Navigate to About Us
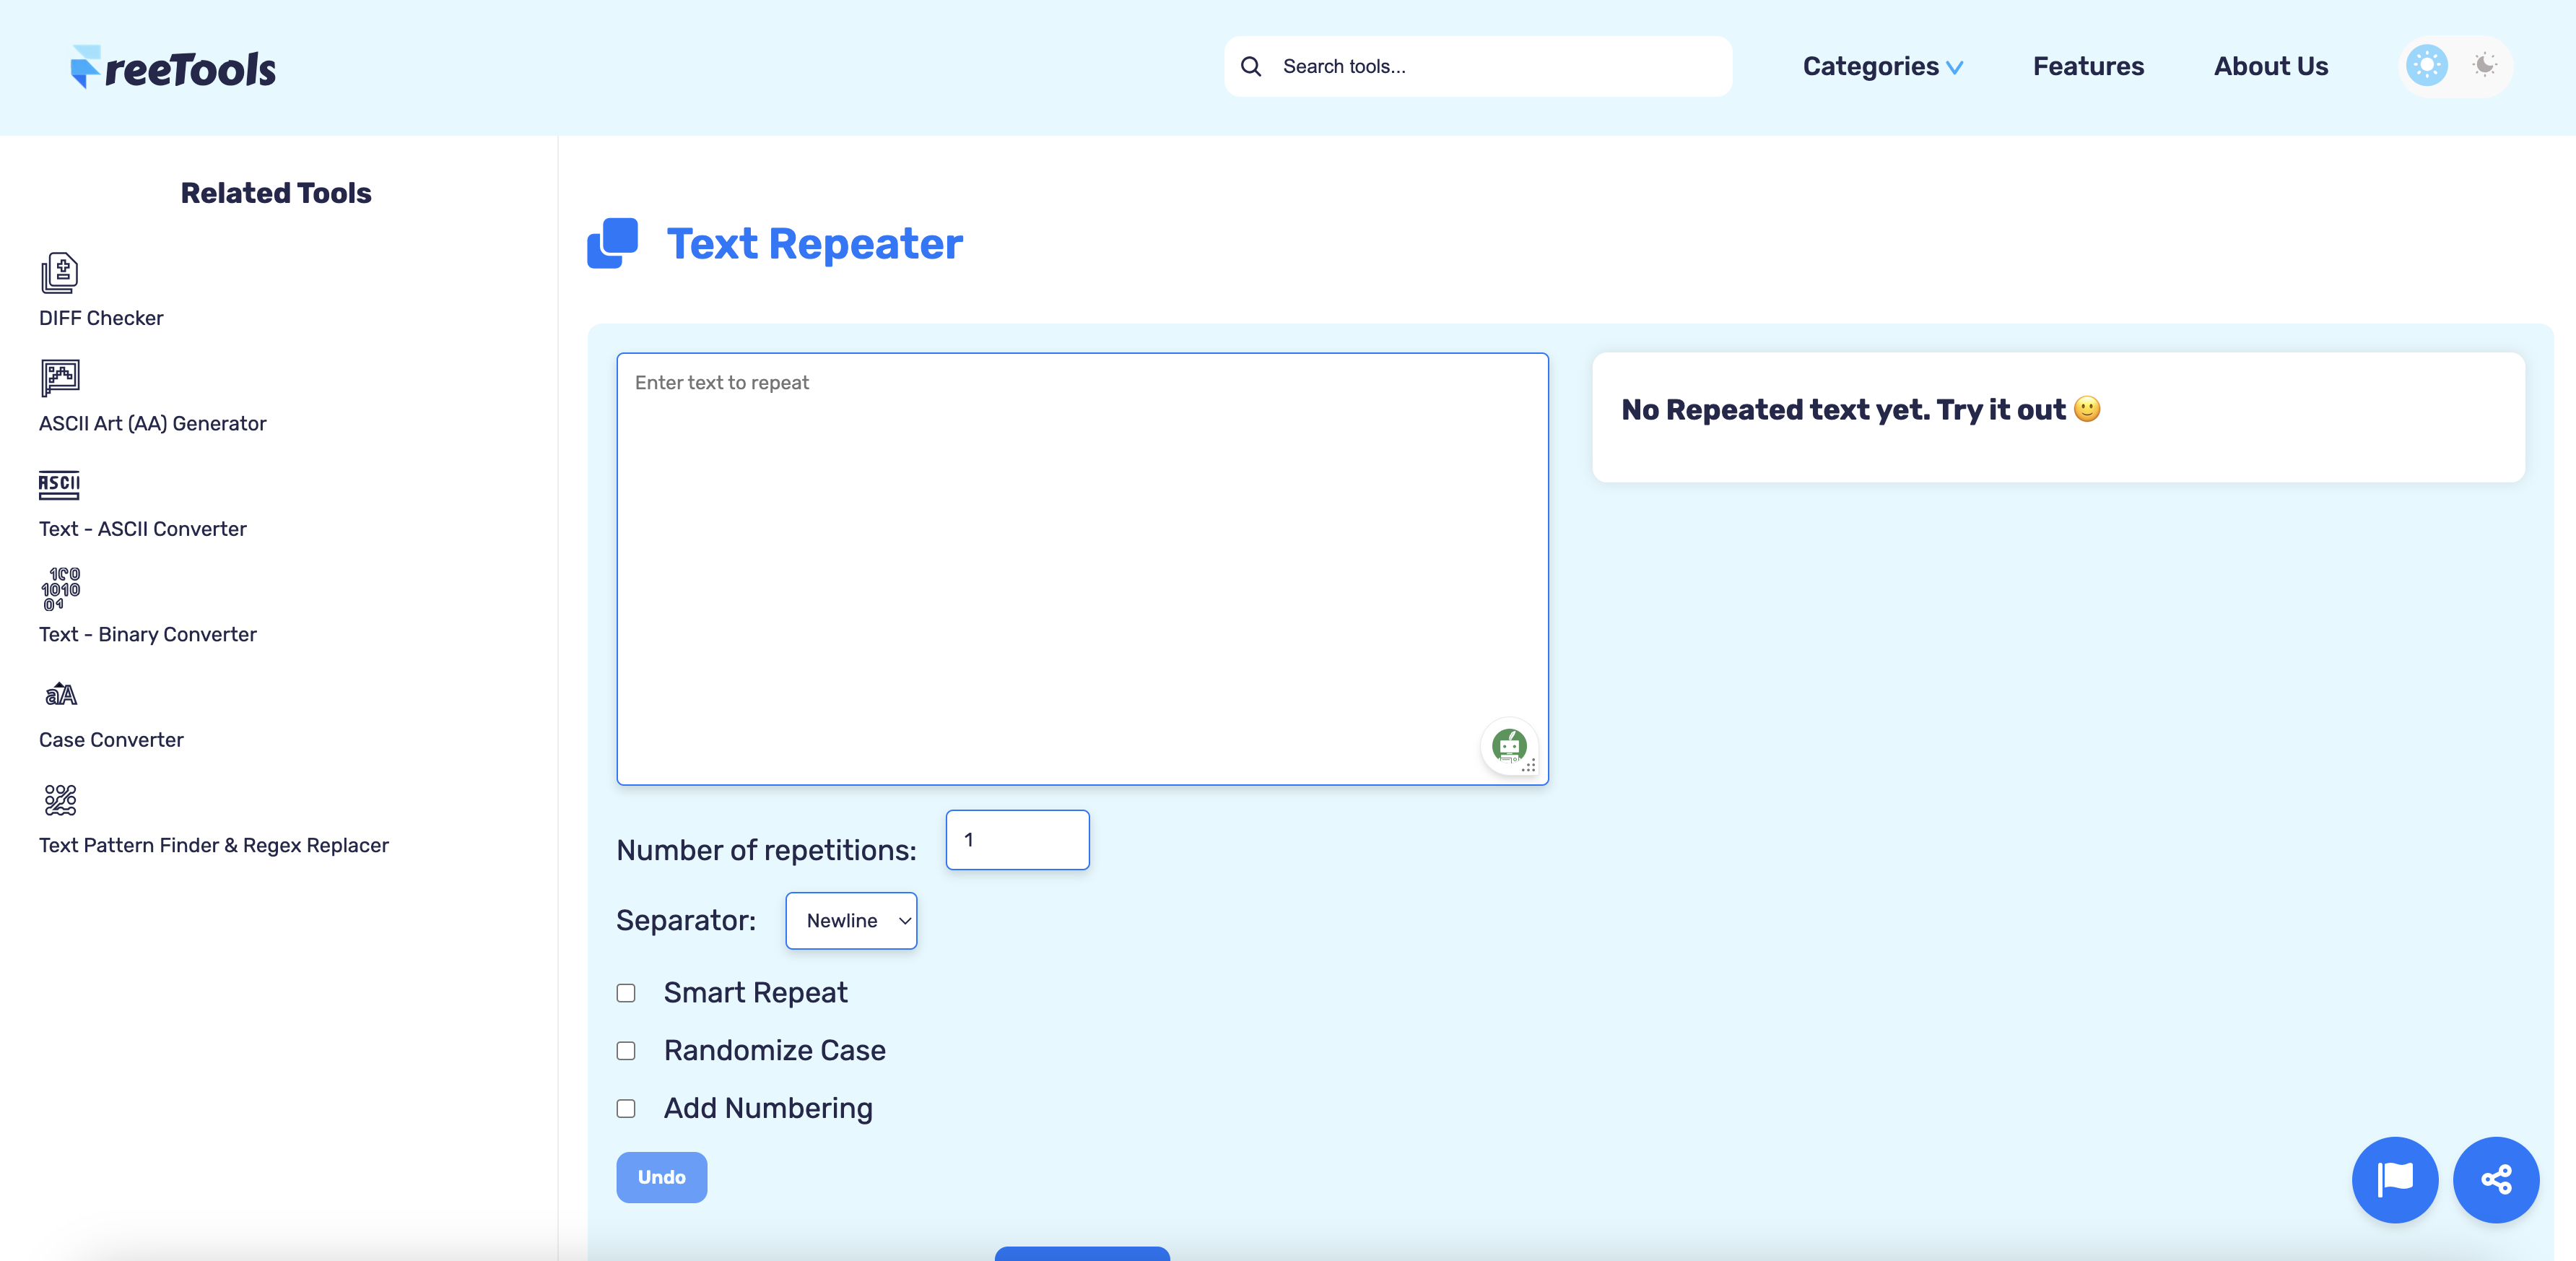The height and width of the screenshot is (1261, 2576). tap(2271, 66)
